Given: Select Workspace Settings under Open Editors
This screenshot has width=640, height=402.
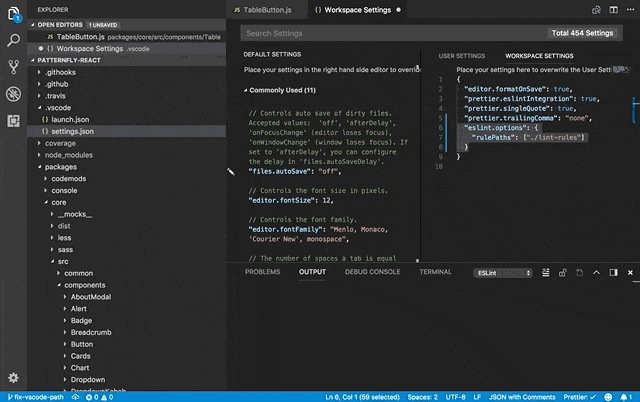Looking at the screenshot, I should (x=127, y=49).
